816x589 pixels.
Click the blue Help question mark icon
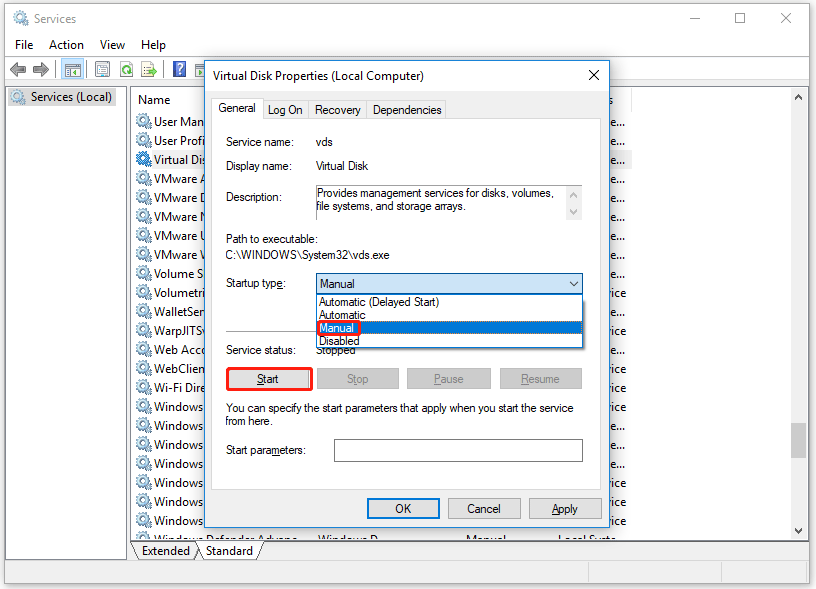179,69
